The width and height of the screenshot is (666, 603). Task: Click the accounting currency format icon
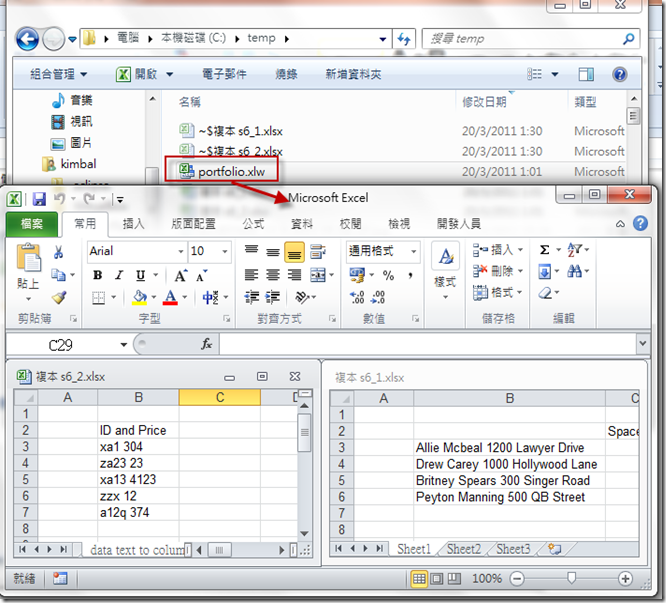coord(357,275)
